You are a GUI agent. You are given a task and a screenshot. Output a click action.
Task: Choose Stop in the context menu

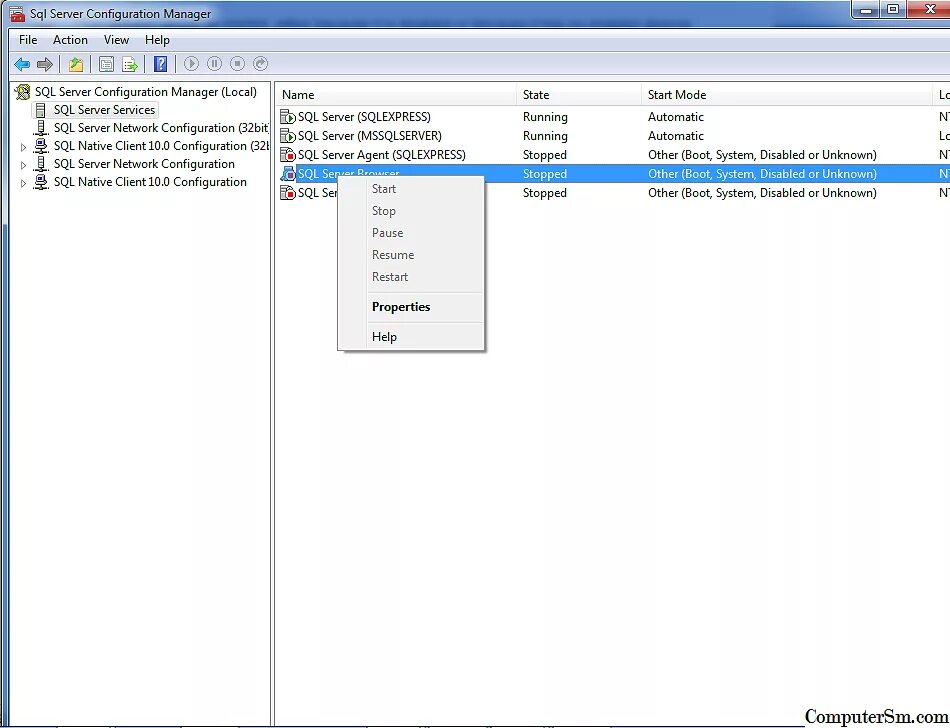[384, 211]
